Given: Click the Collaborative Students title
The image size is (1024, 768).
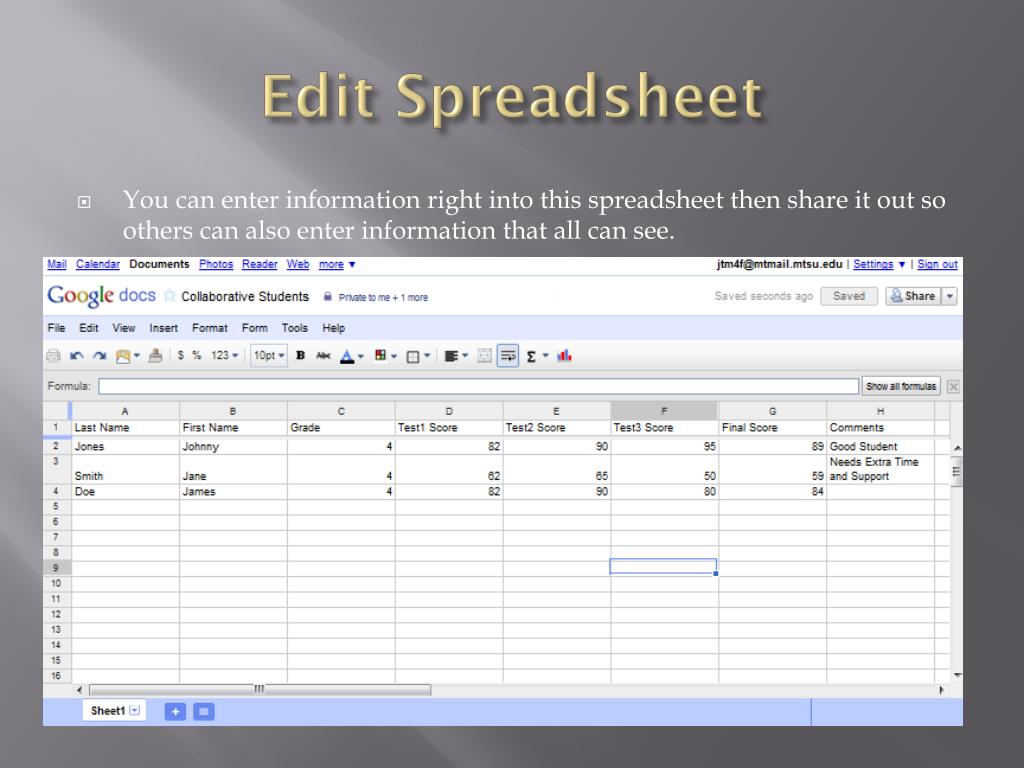Looking at the screenshot, I should tap(245, 296).
